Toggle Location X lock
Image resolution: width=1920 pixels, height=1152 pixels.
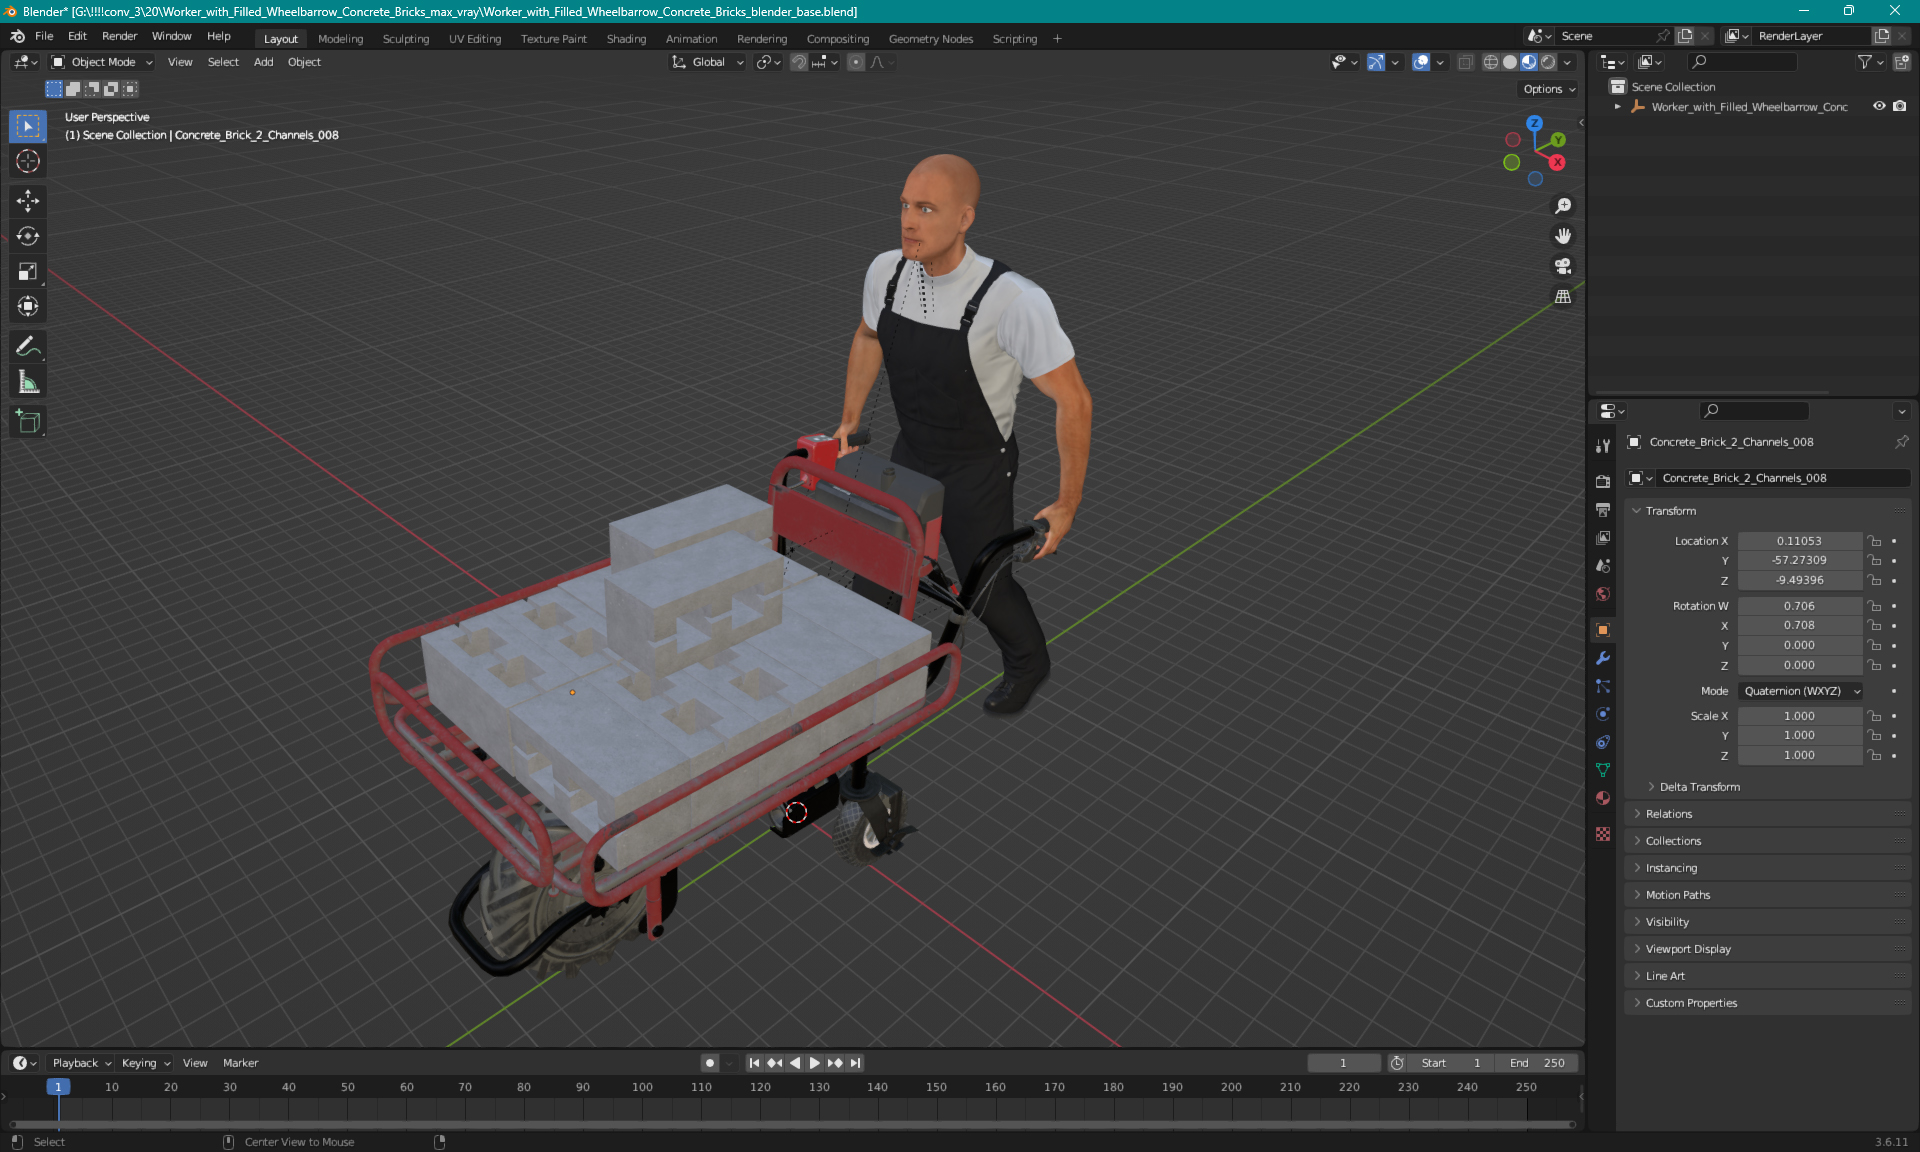point(1875,541)
